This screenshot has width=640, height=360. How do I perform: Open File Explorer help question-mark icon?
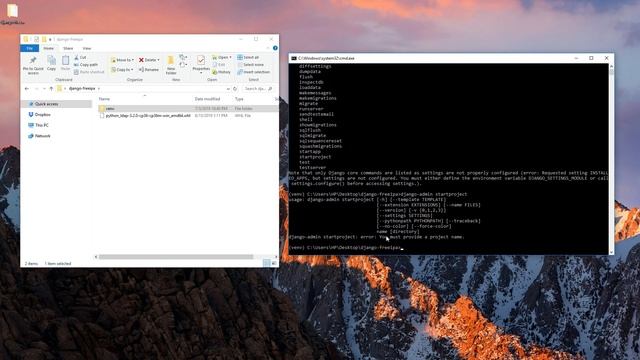coord(275,48)
